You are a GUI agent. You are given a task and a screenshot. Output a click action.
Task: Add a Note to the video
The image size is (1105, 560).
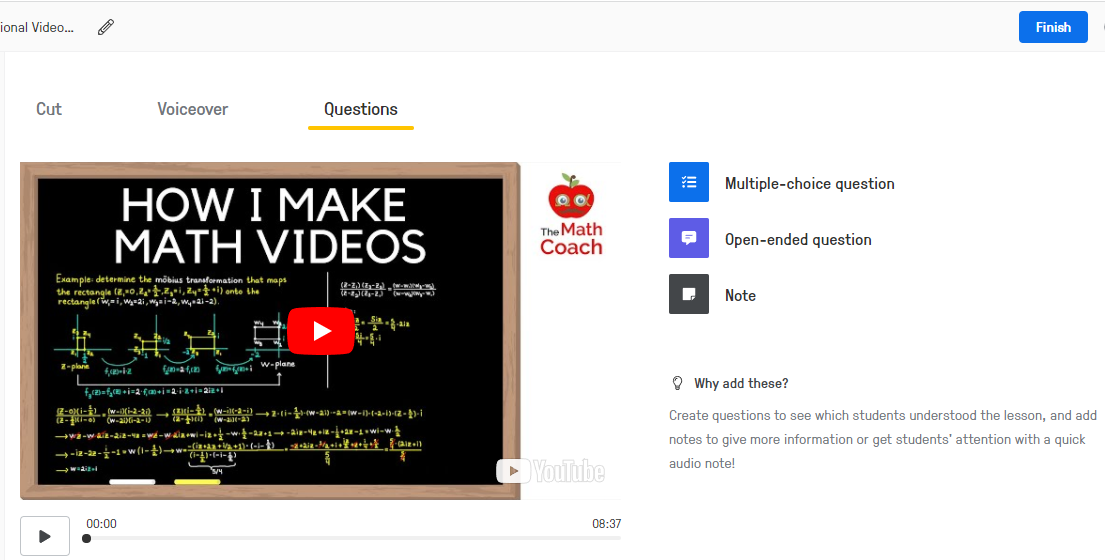point(740,296)
